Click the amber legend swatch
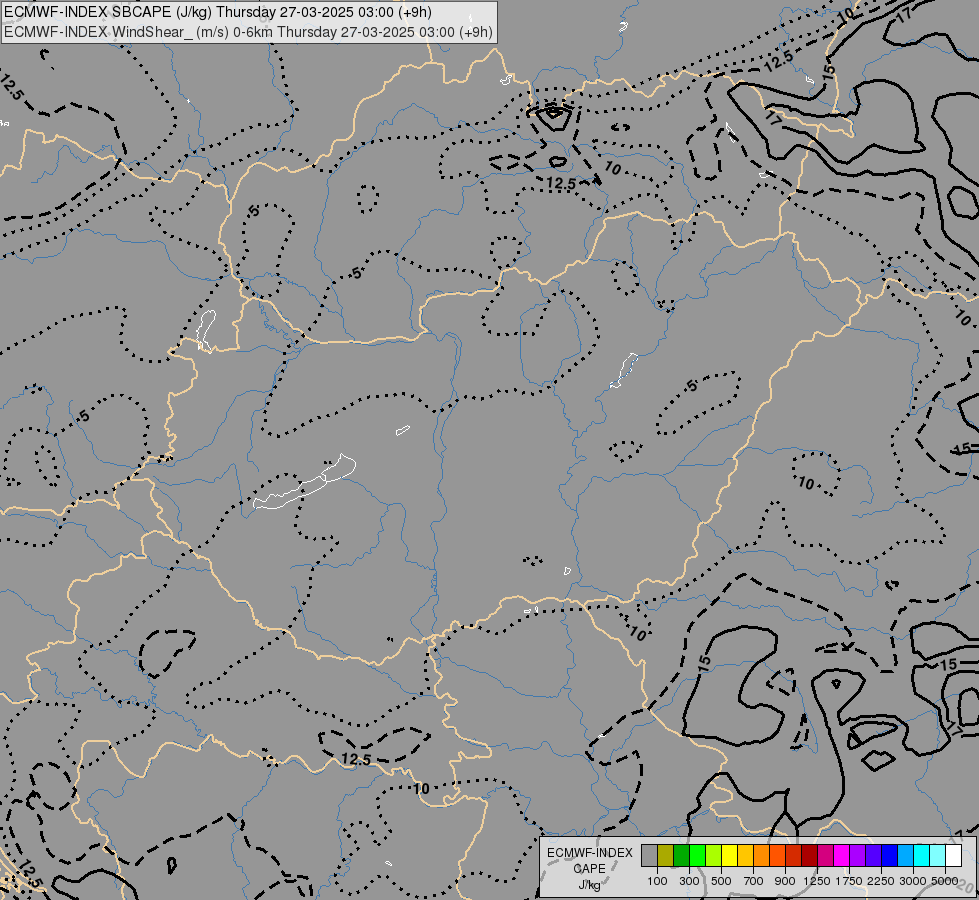The image size is (979, 900). point(745,855)
